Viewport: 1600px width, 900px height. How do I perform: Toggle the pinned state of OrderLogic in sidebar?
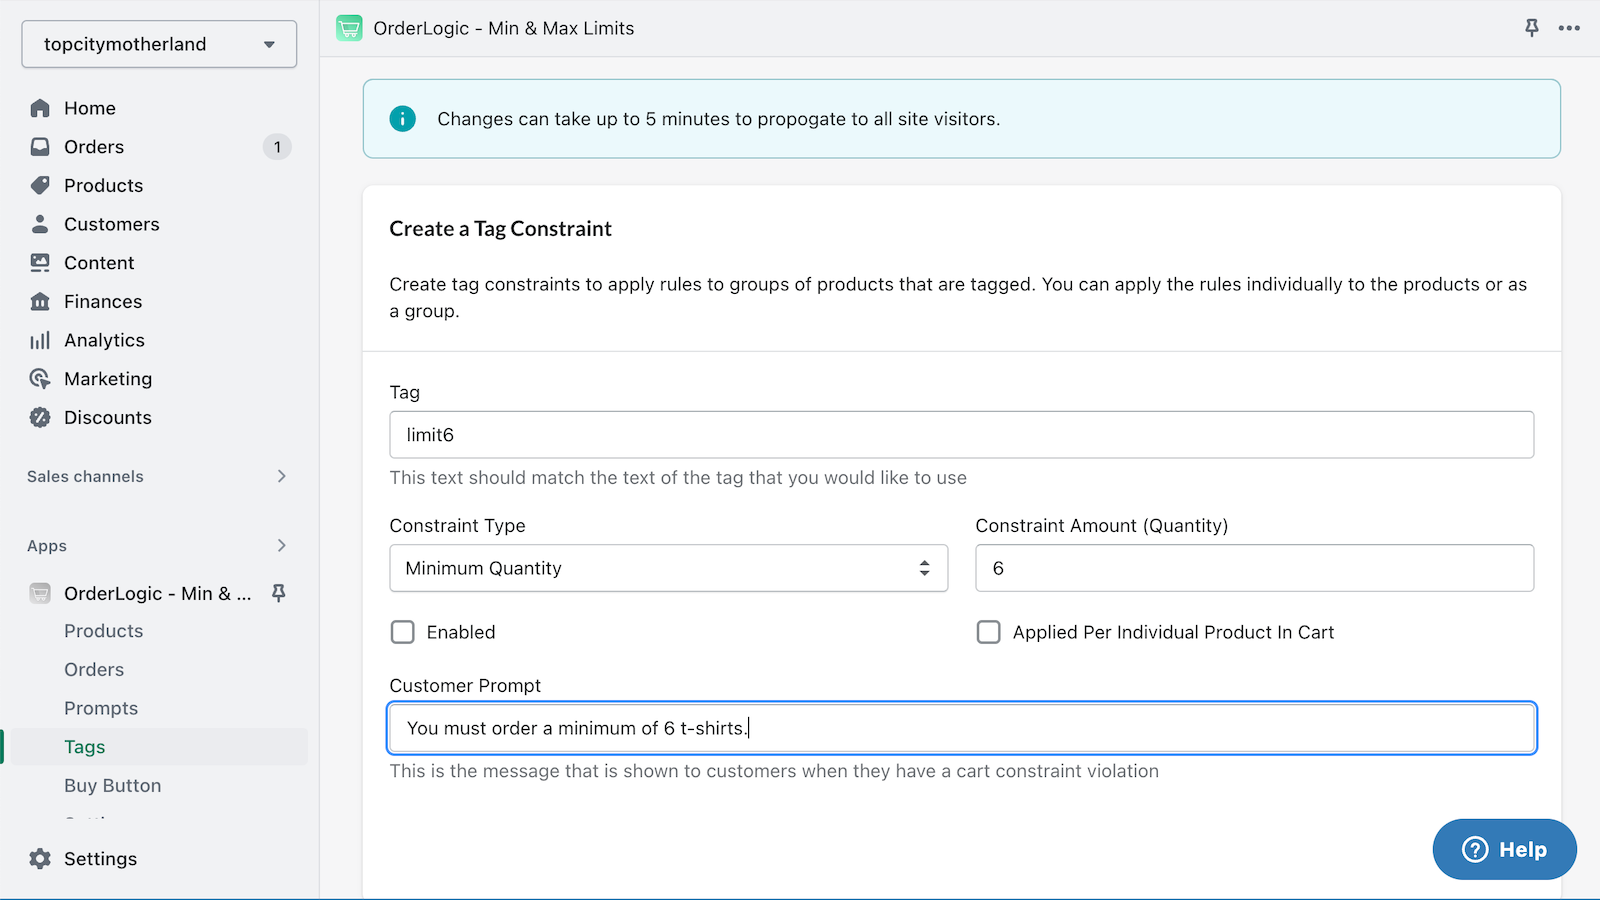point(278,593)
